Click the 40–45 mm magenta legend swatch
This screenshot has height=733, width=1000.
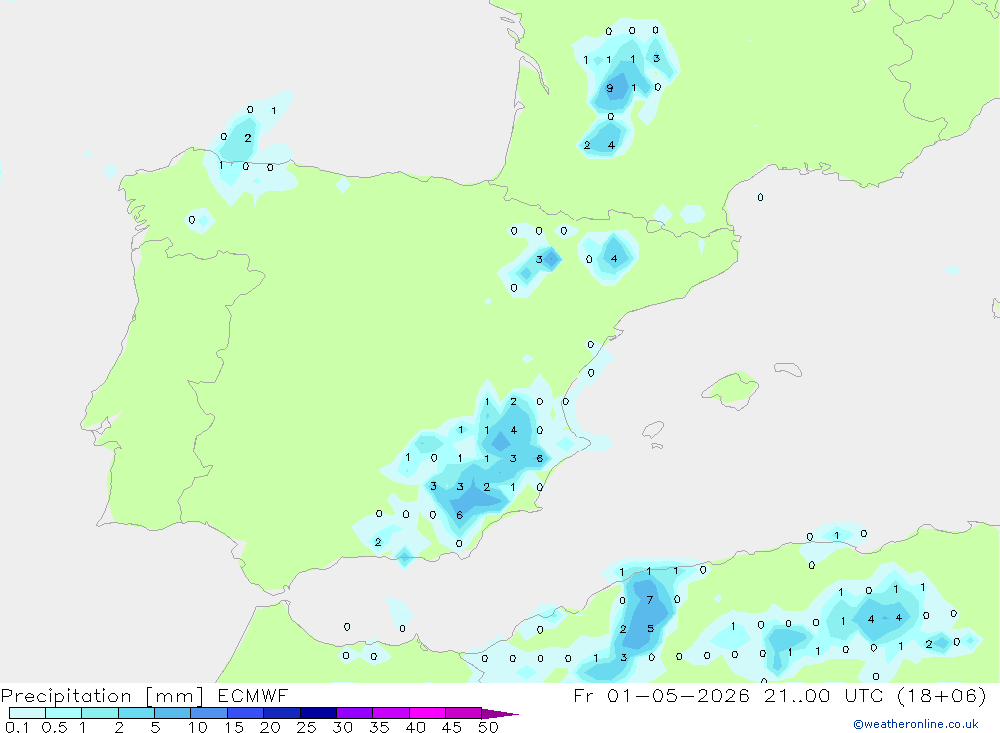pos(427,713)
